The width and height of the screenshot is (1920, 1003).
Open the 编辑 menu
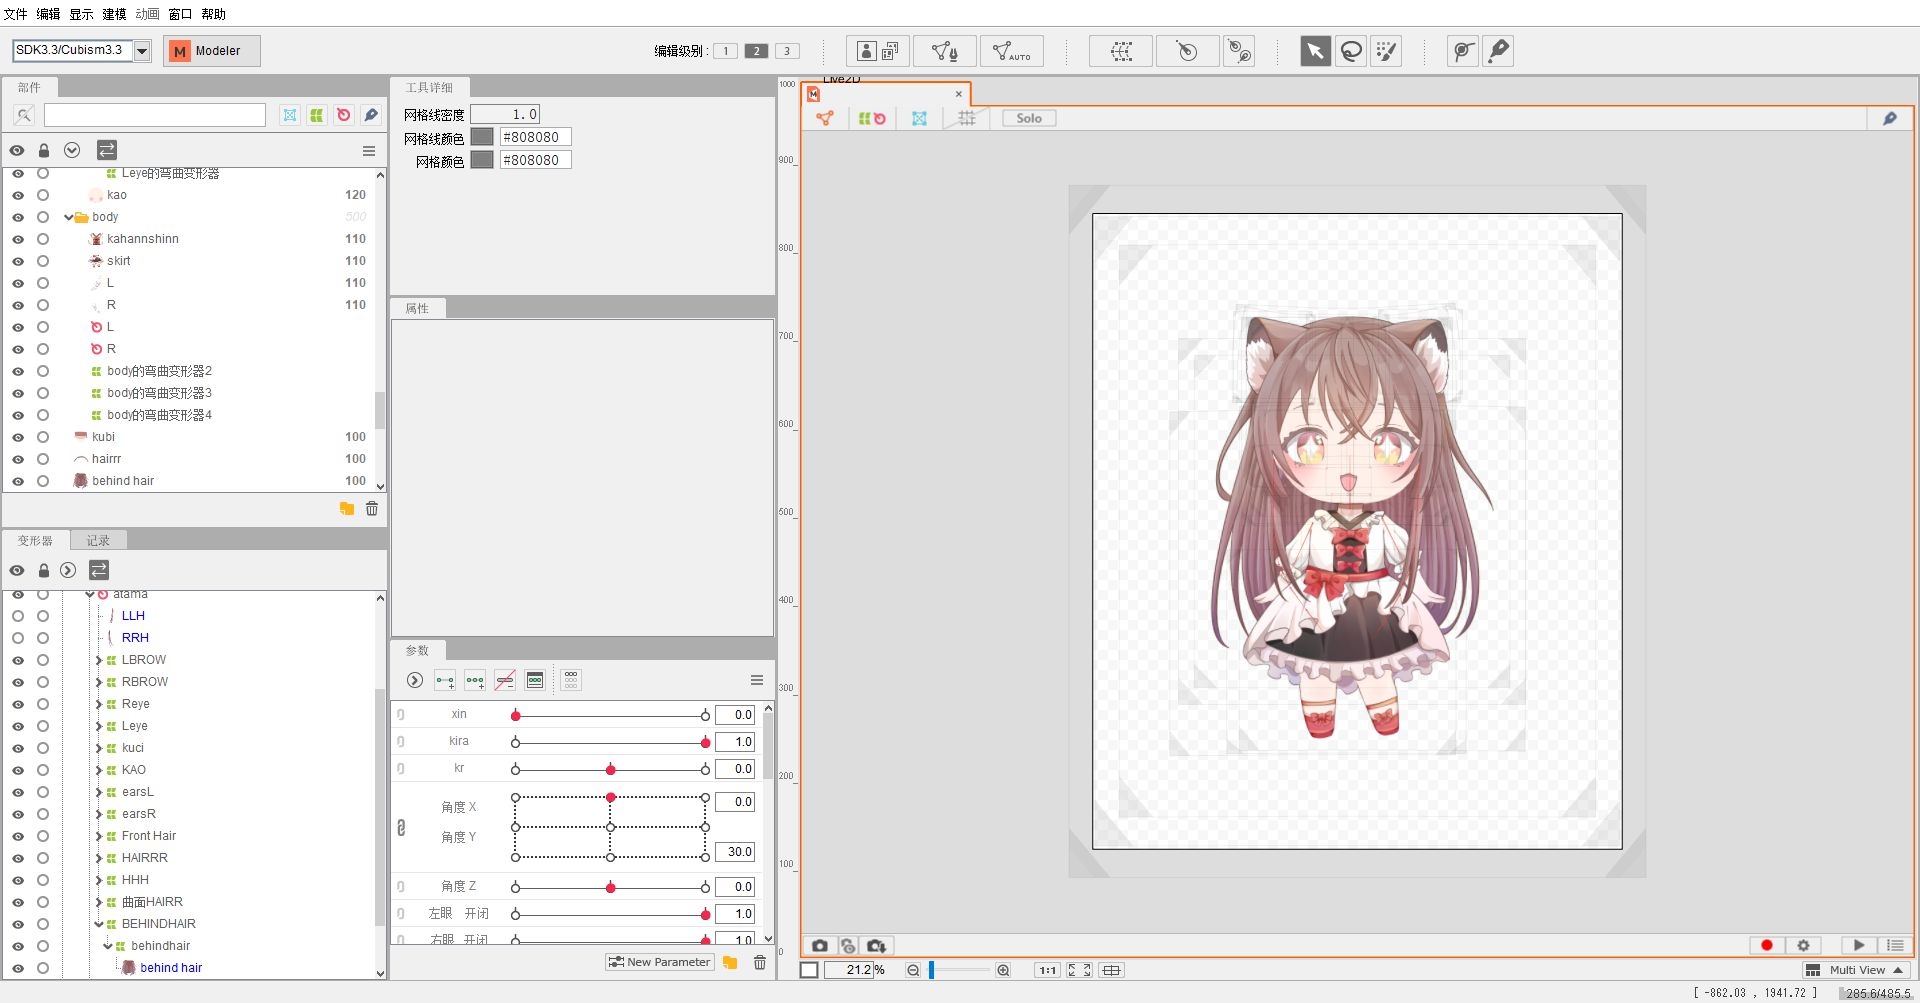[x=48, y=14]
